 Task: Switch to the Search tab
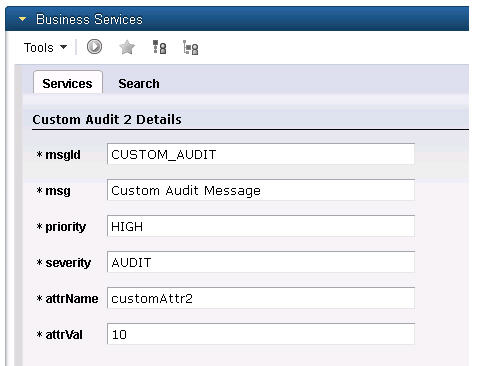139,83
